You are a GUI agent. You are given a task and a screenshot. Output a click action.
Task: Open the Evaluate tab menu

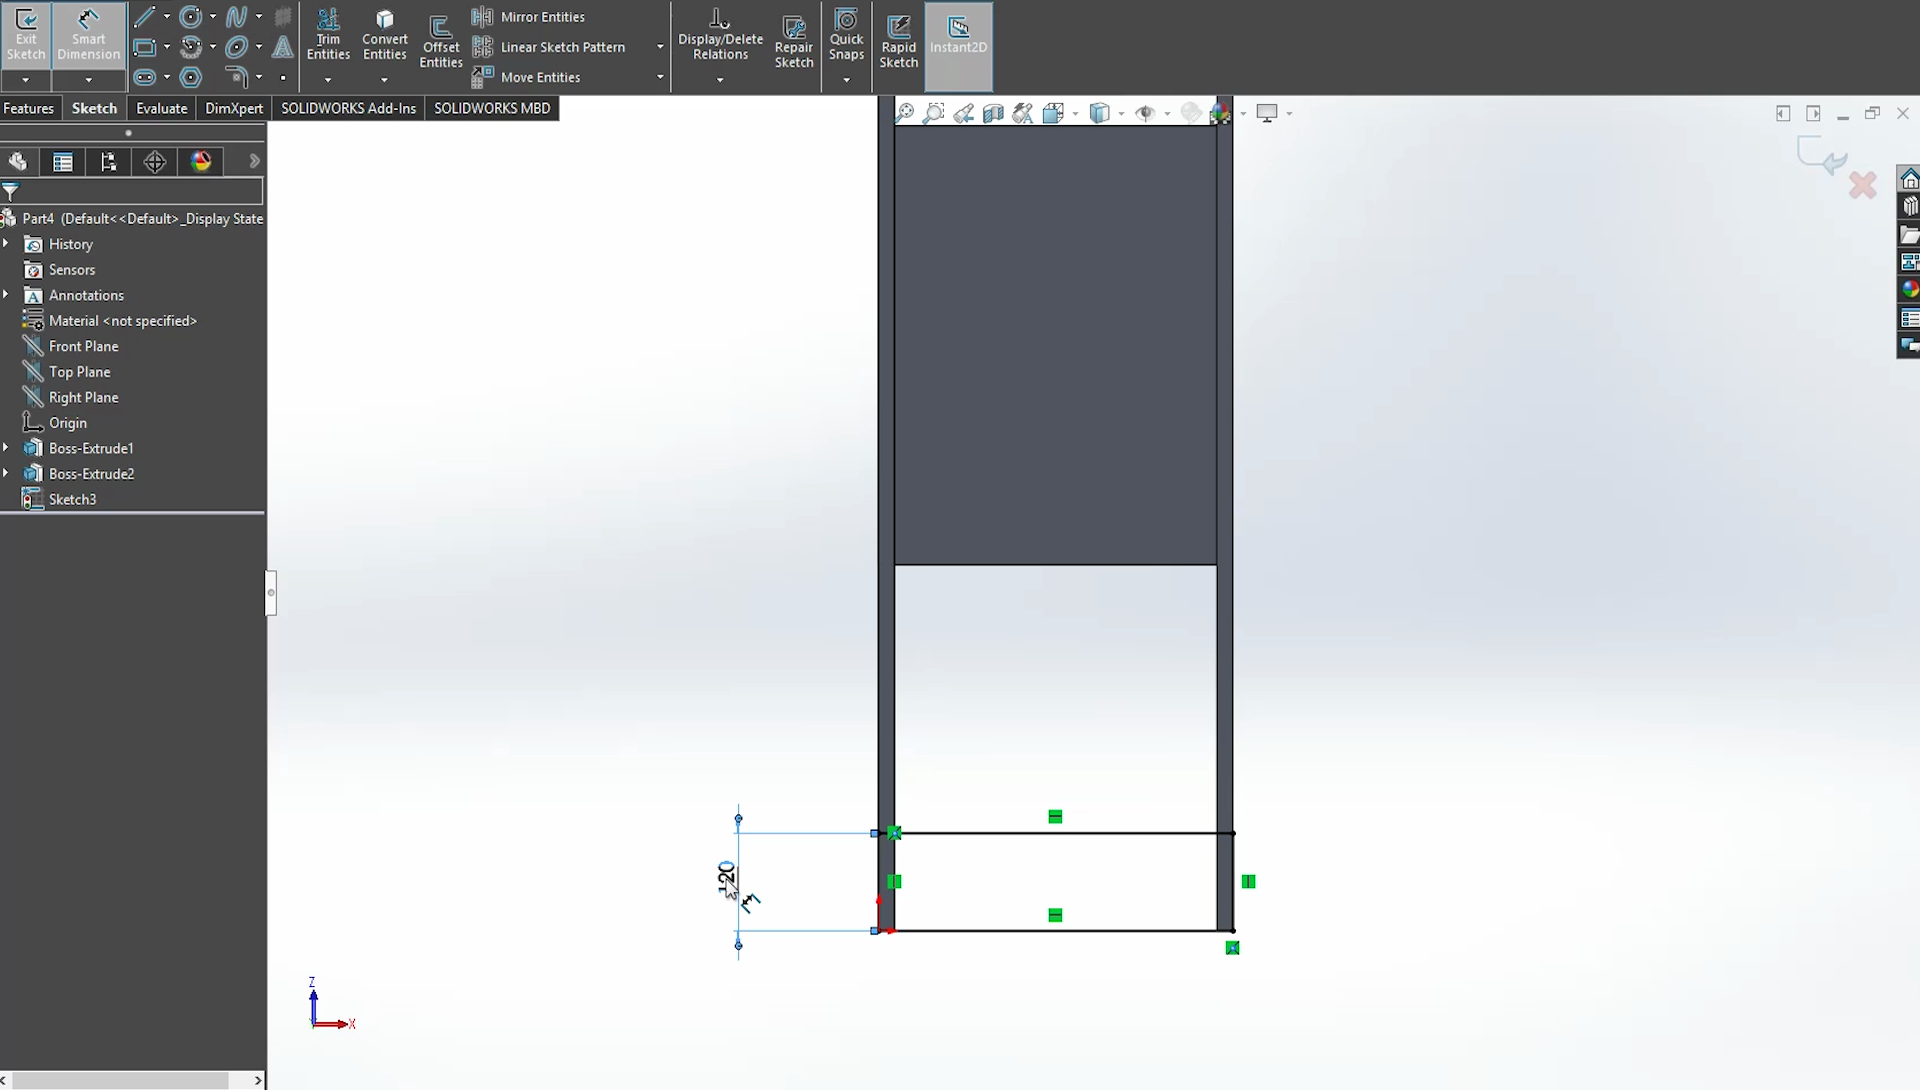point(161,108)
